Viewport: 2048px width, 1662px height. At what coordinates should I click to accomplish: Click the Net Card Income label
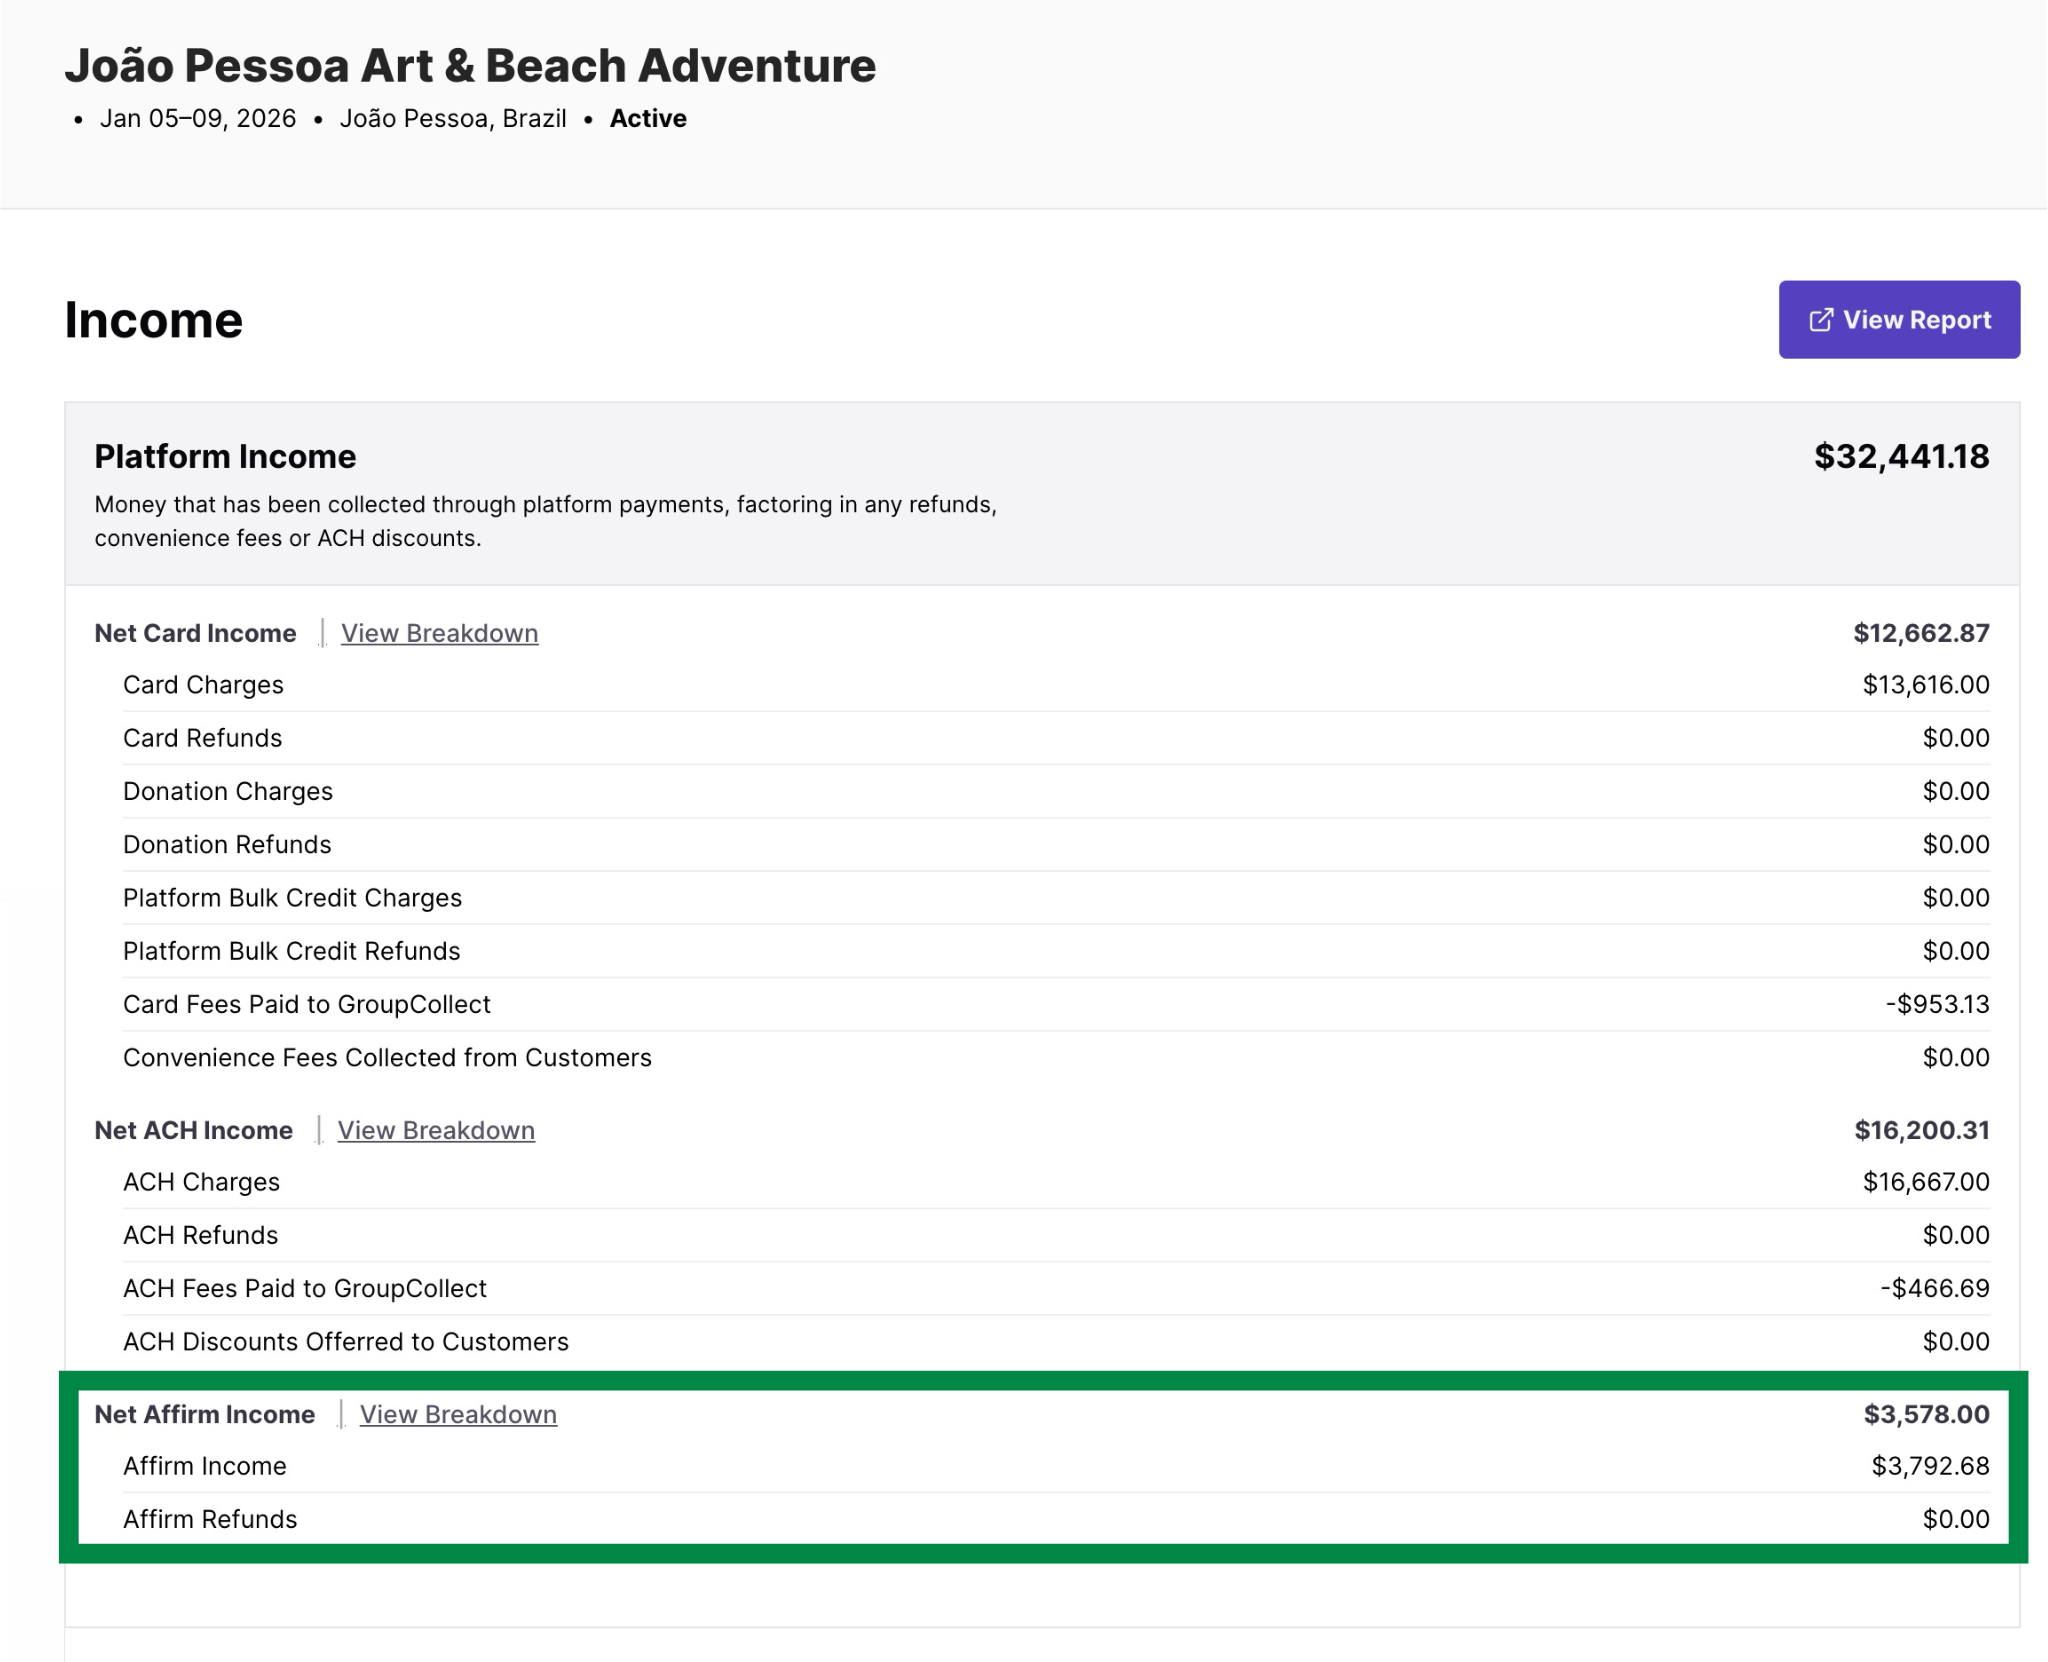click(195, 633)
